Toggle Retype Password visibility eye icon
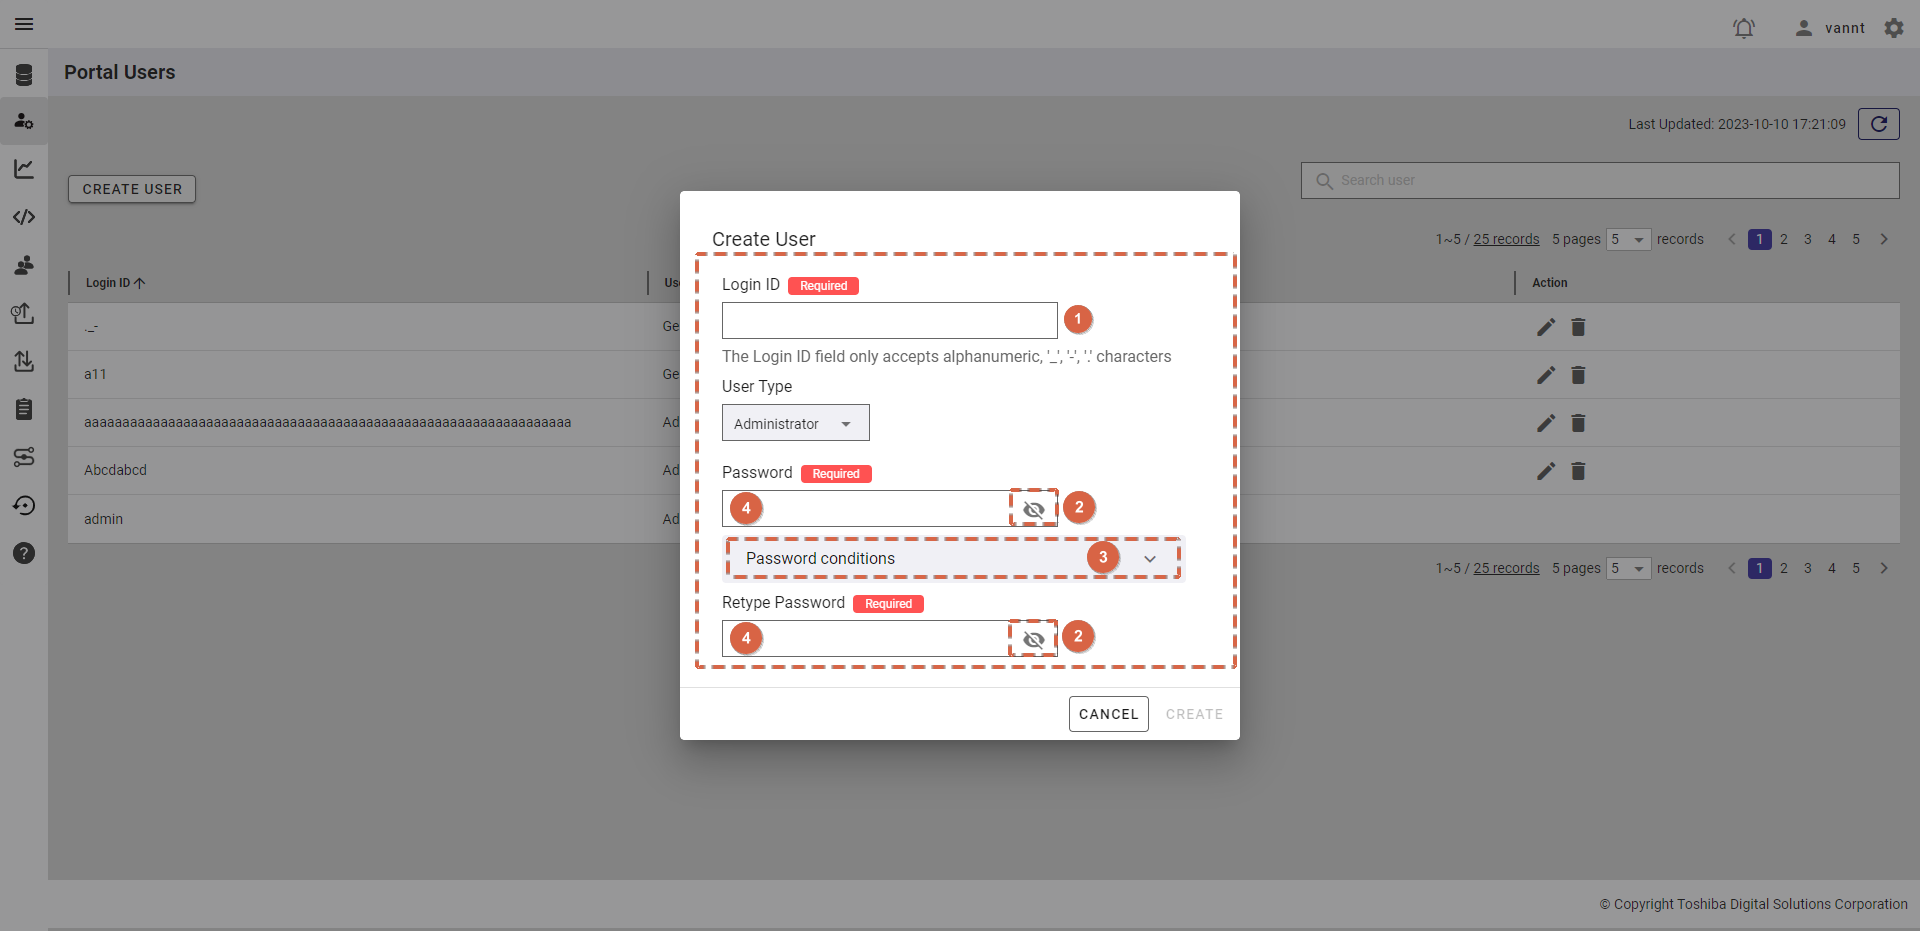1920x931 pixels. pyautogui.click(x=1033, y=639)
